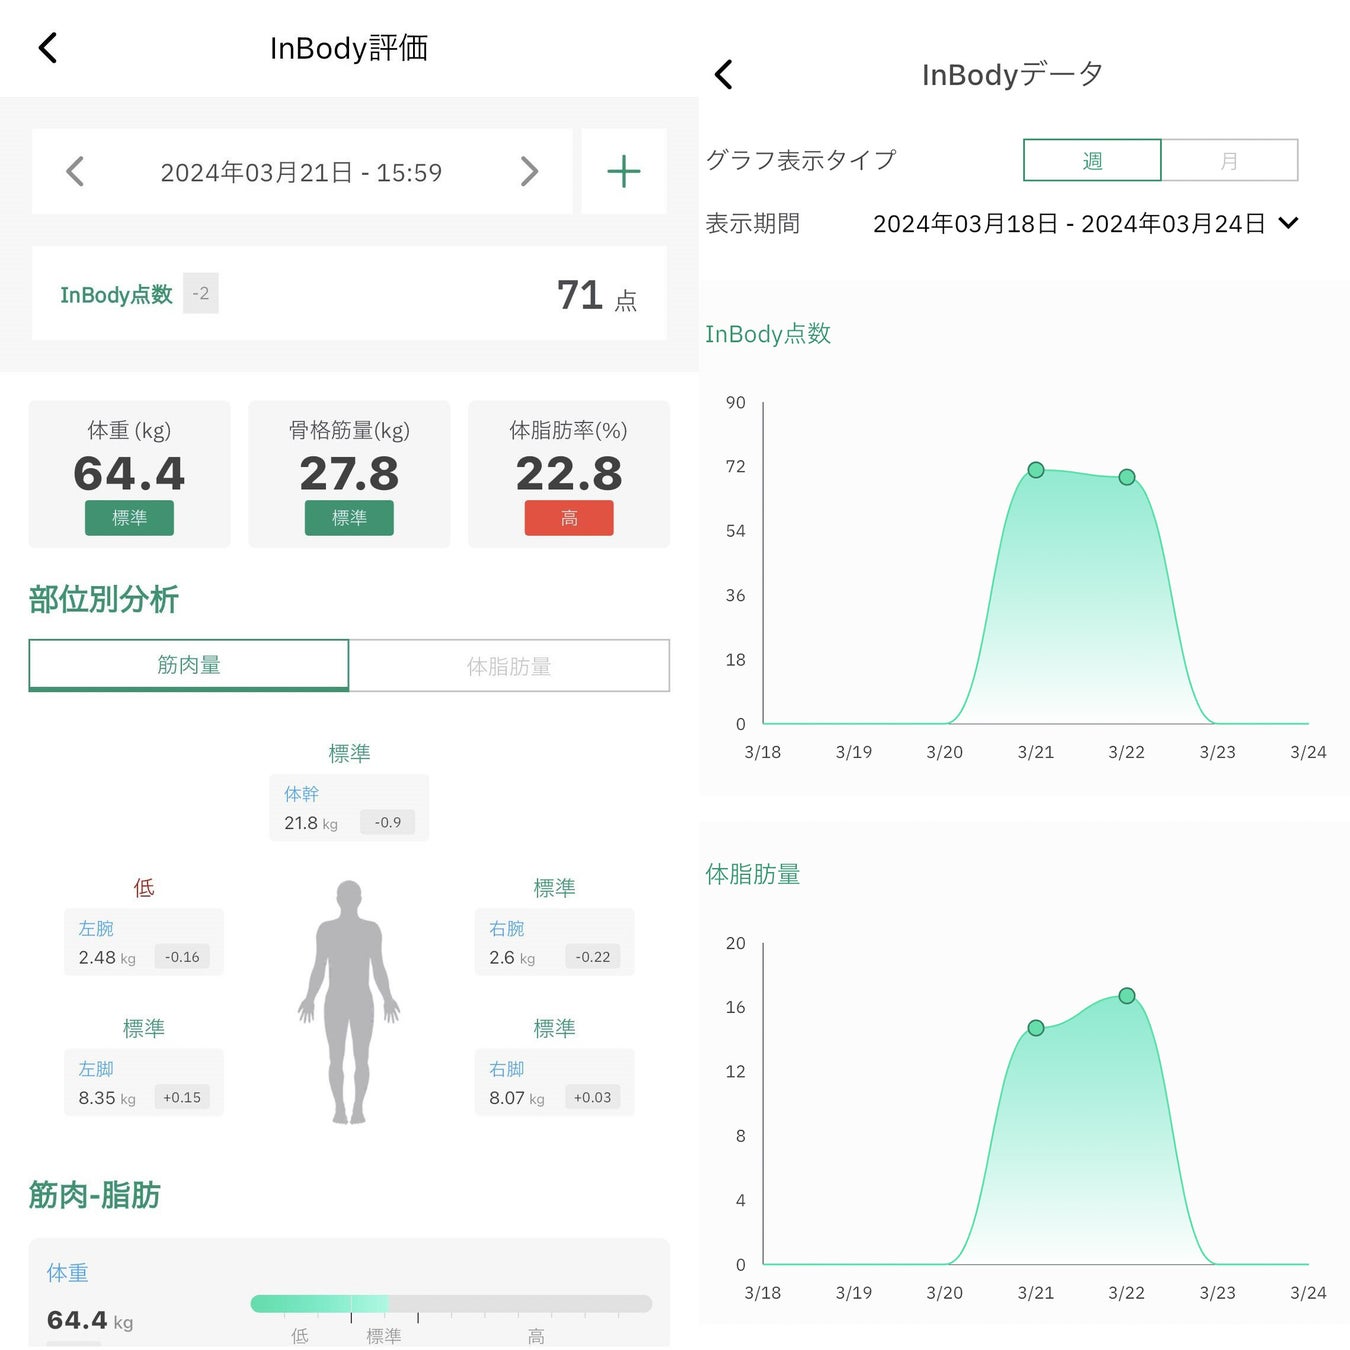Tap the 2024年03月18日 - 2024年03月24日 period text

tap(1069, 224)
